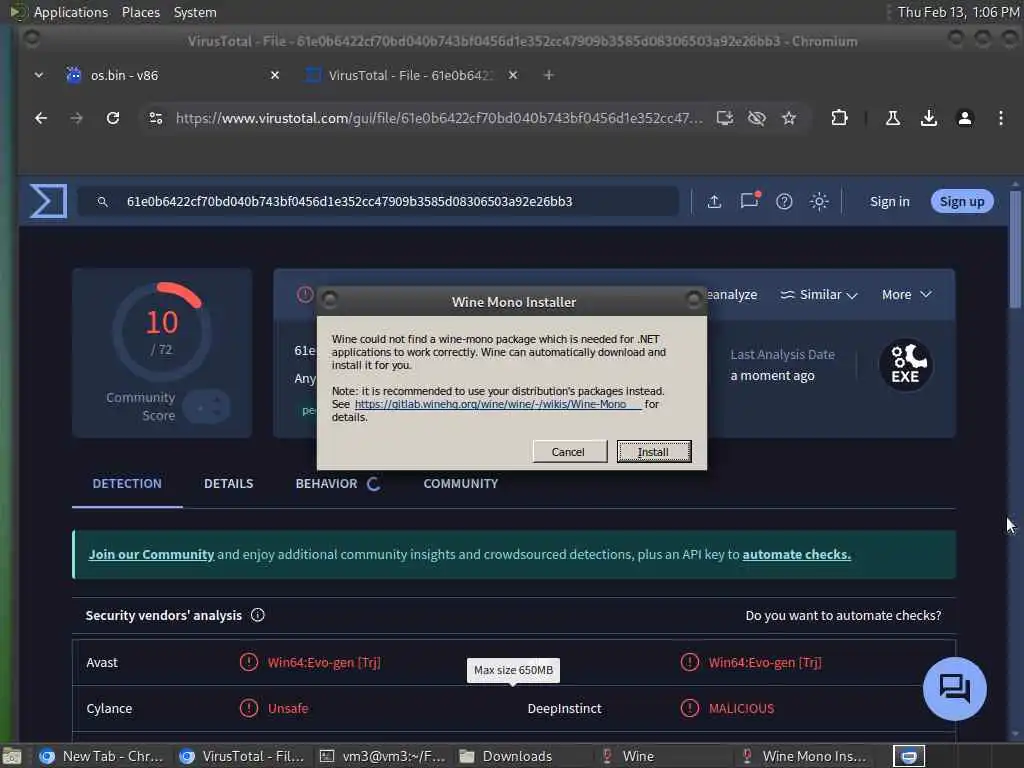Image resolution: width=1024 pixels, height=768 pixels.
Task: Click the VirusTotal sigma logo
Action: coord(48,201)
